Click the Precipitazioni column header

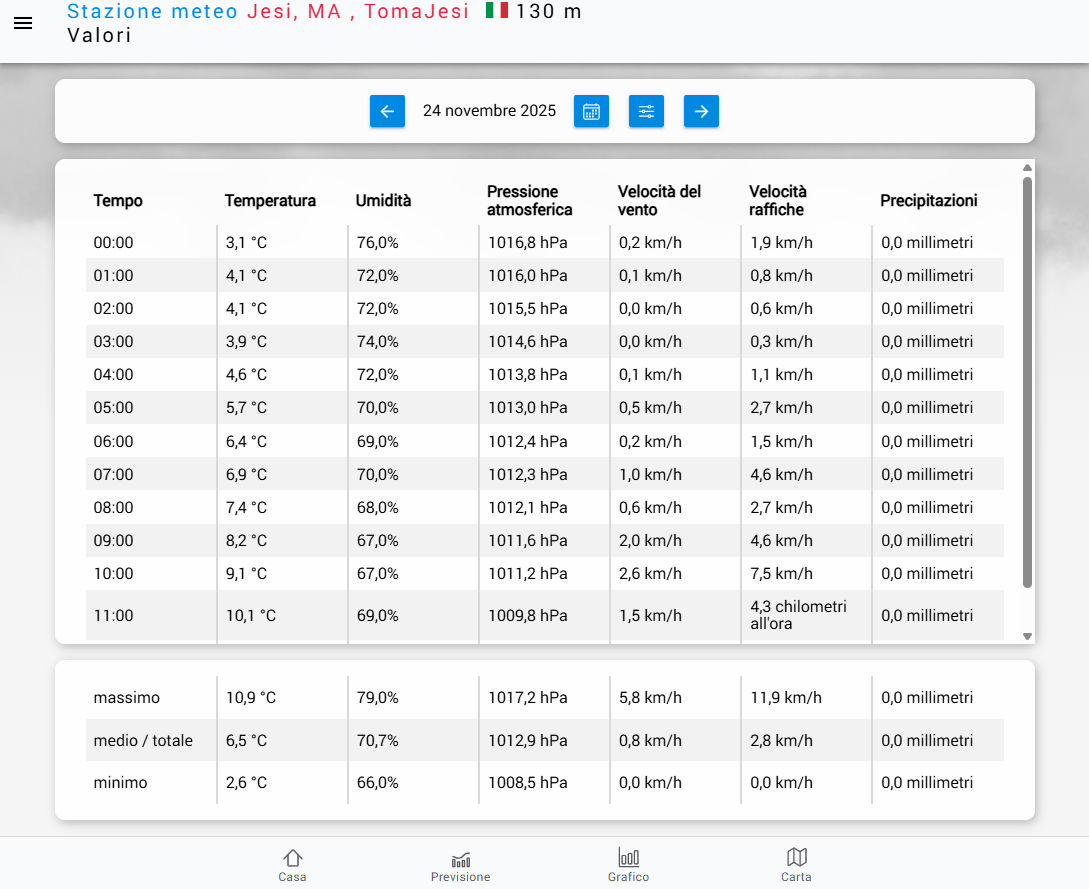(x=928, y=200)
